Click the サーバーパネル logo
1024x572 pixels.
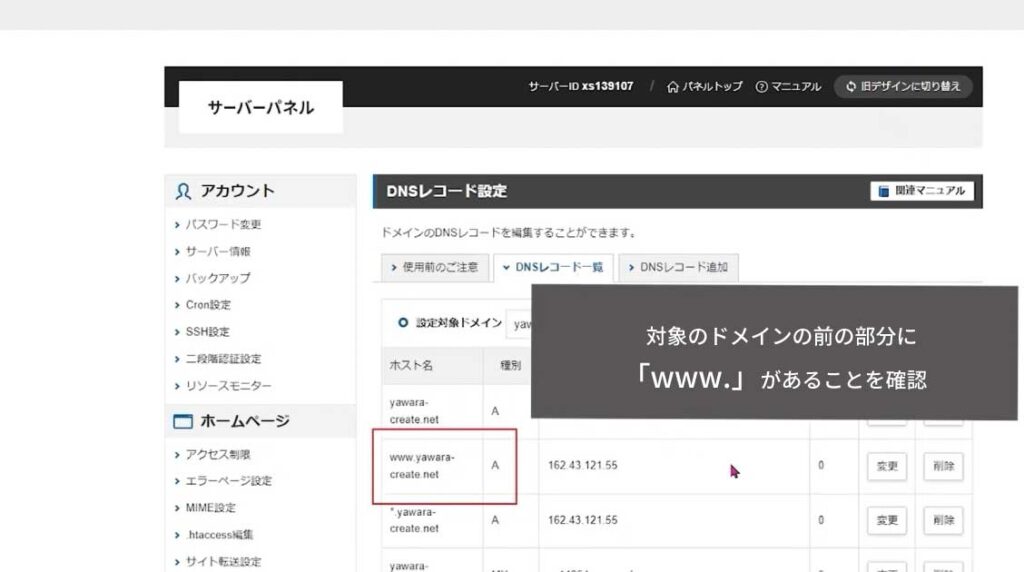(261, 107)
